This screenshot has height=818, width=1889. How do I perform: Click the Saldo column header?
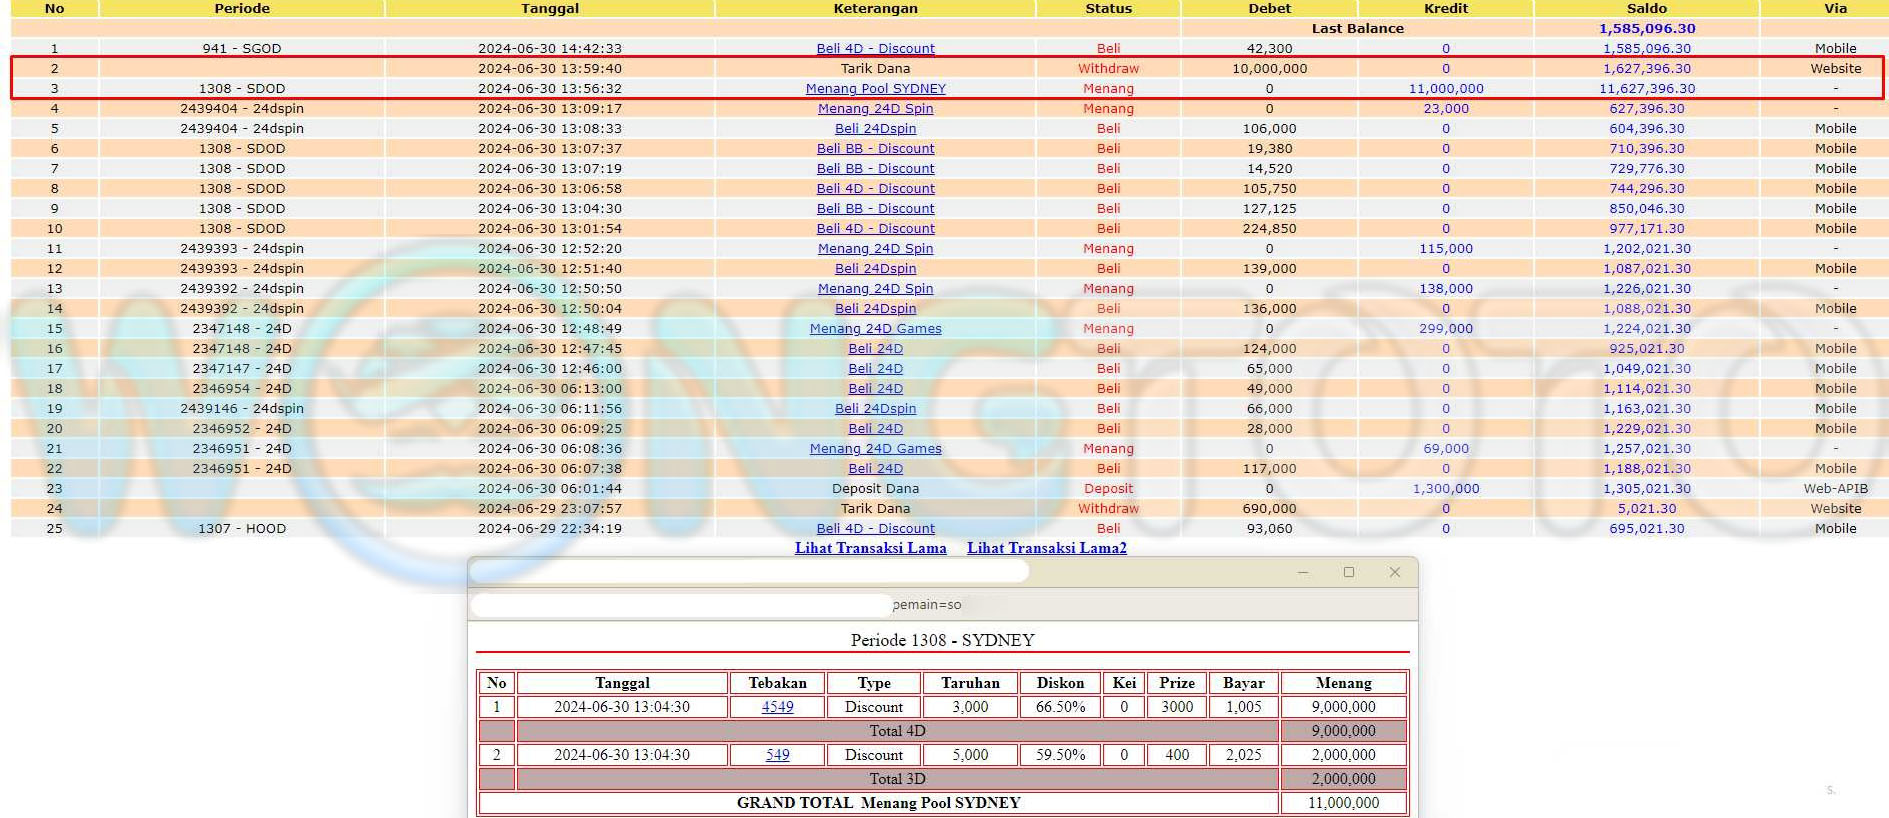1646,9
